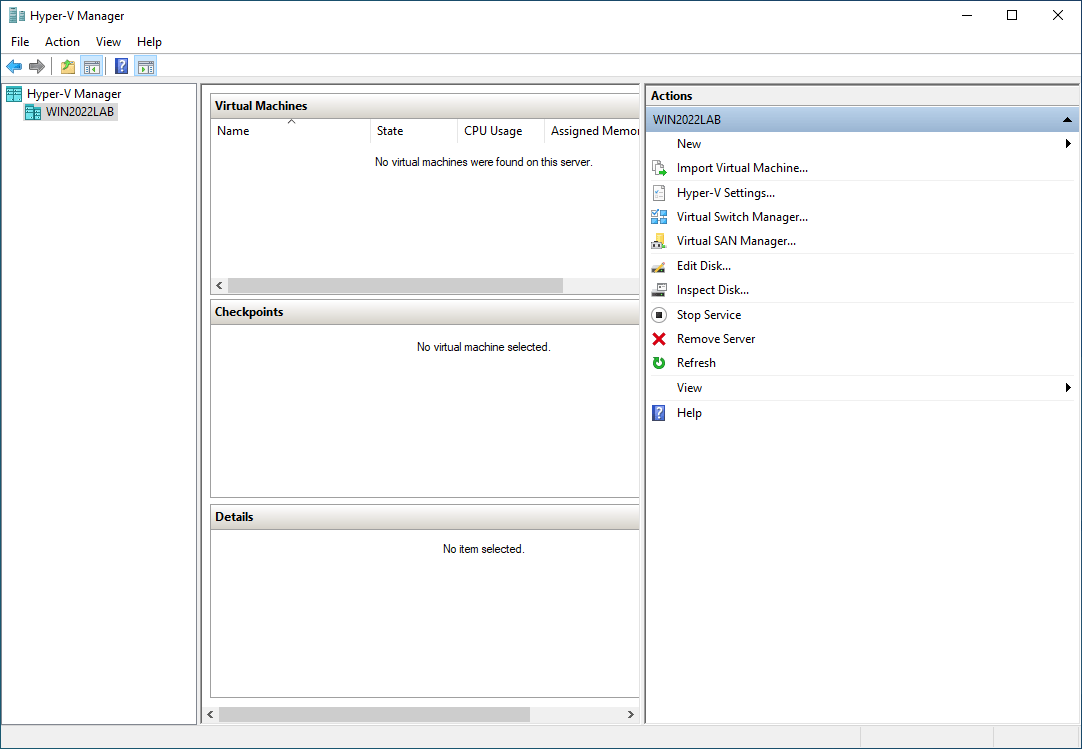Click the "No virtual machine selected." text
This screenshot has width=1082, height=749.
pyautogui.click(x=484, y=347)
